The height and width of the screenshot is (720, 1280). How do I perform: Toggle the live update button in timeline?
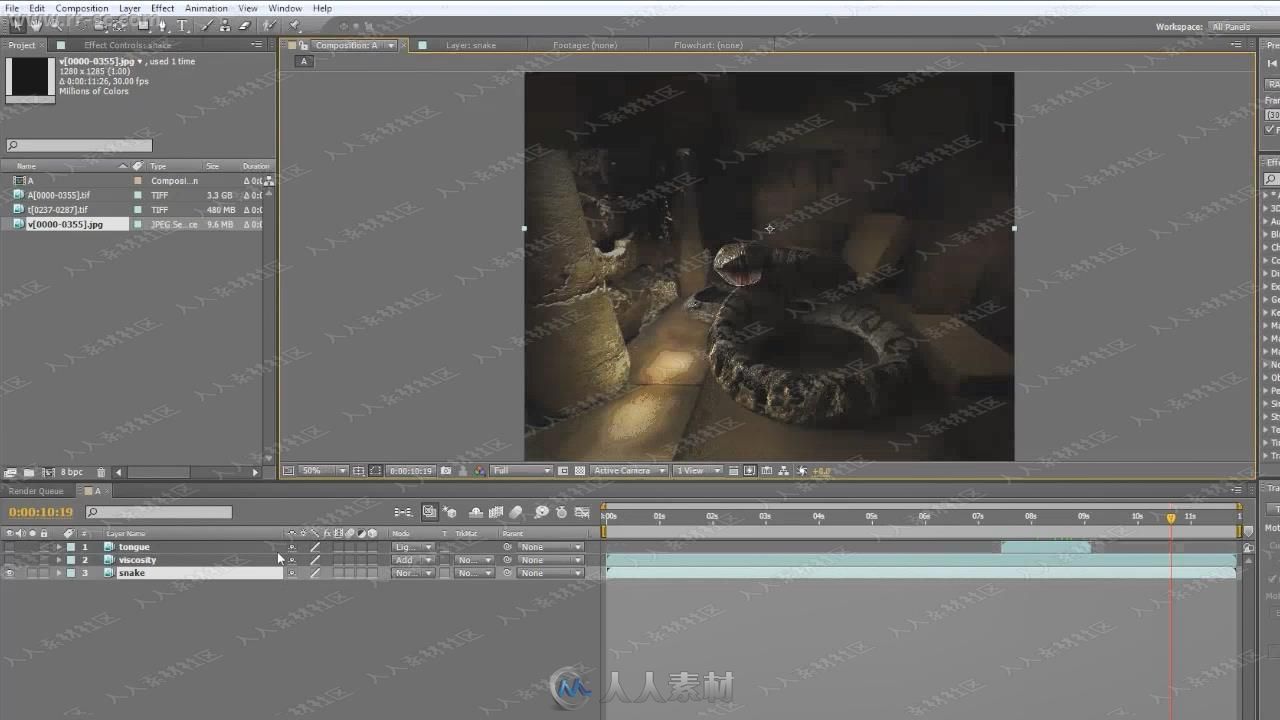tap(429, 512)
